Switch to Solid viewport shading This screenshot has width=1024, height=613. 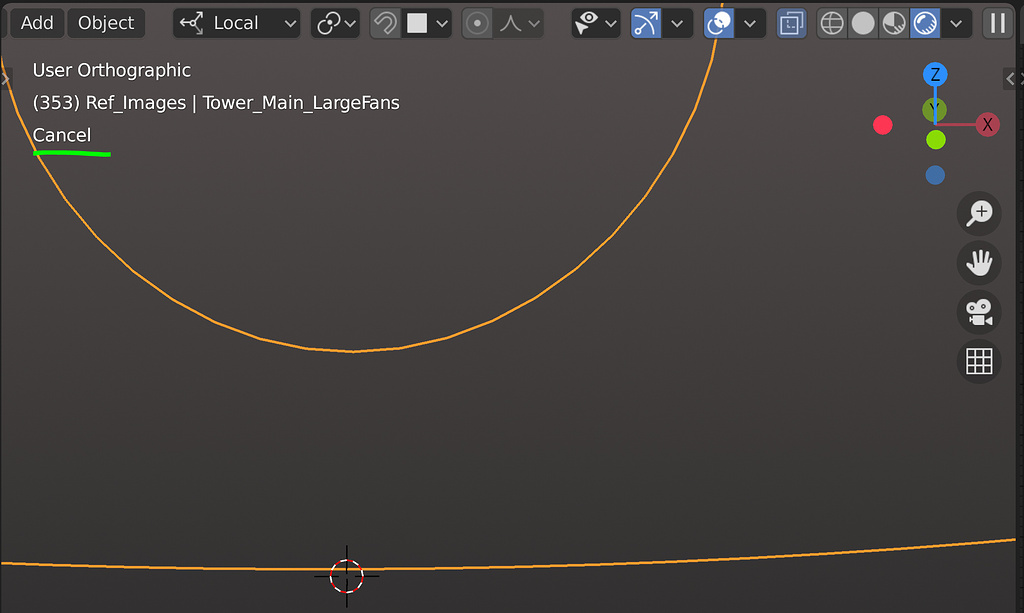tap(863, 24)
